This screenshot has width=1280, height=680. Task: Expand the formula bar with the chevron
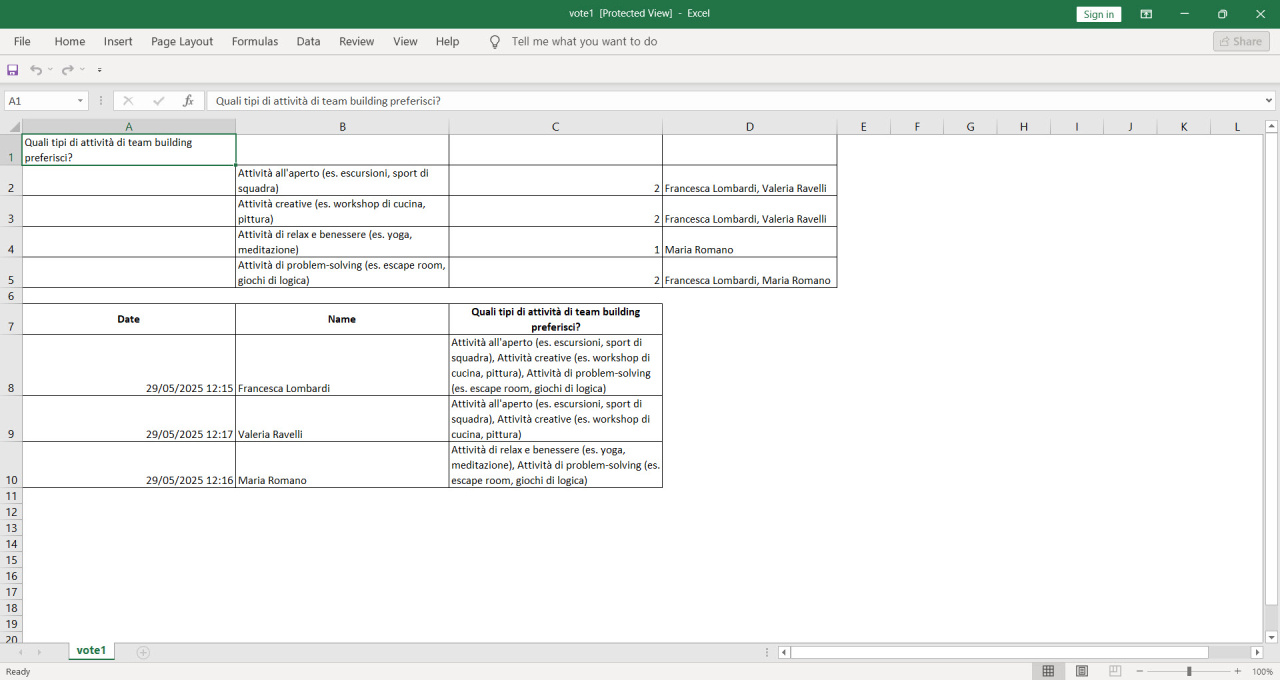coord(1269,101)
